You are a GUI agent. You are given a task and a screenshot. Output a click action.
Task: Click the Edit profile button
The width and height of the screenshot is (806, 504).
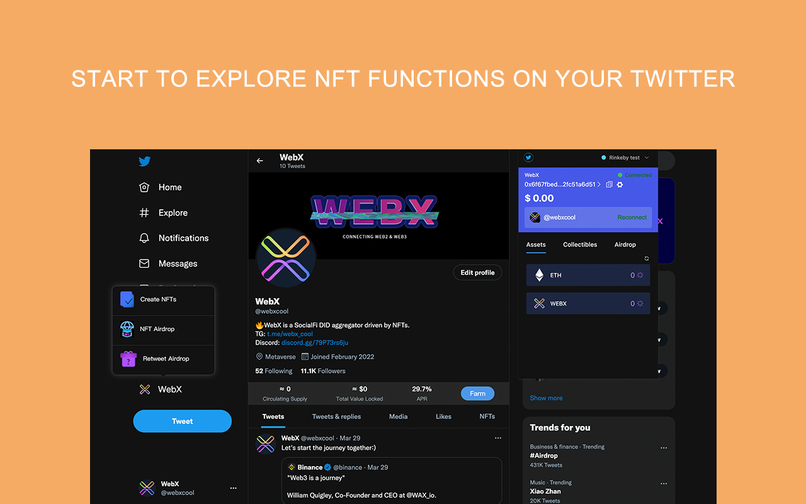point(477,273)
